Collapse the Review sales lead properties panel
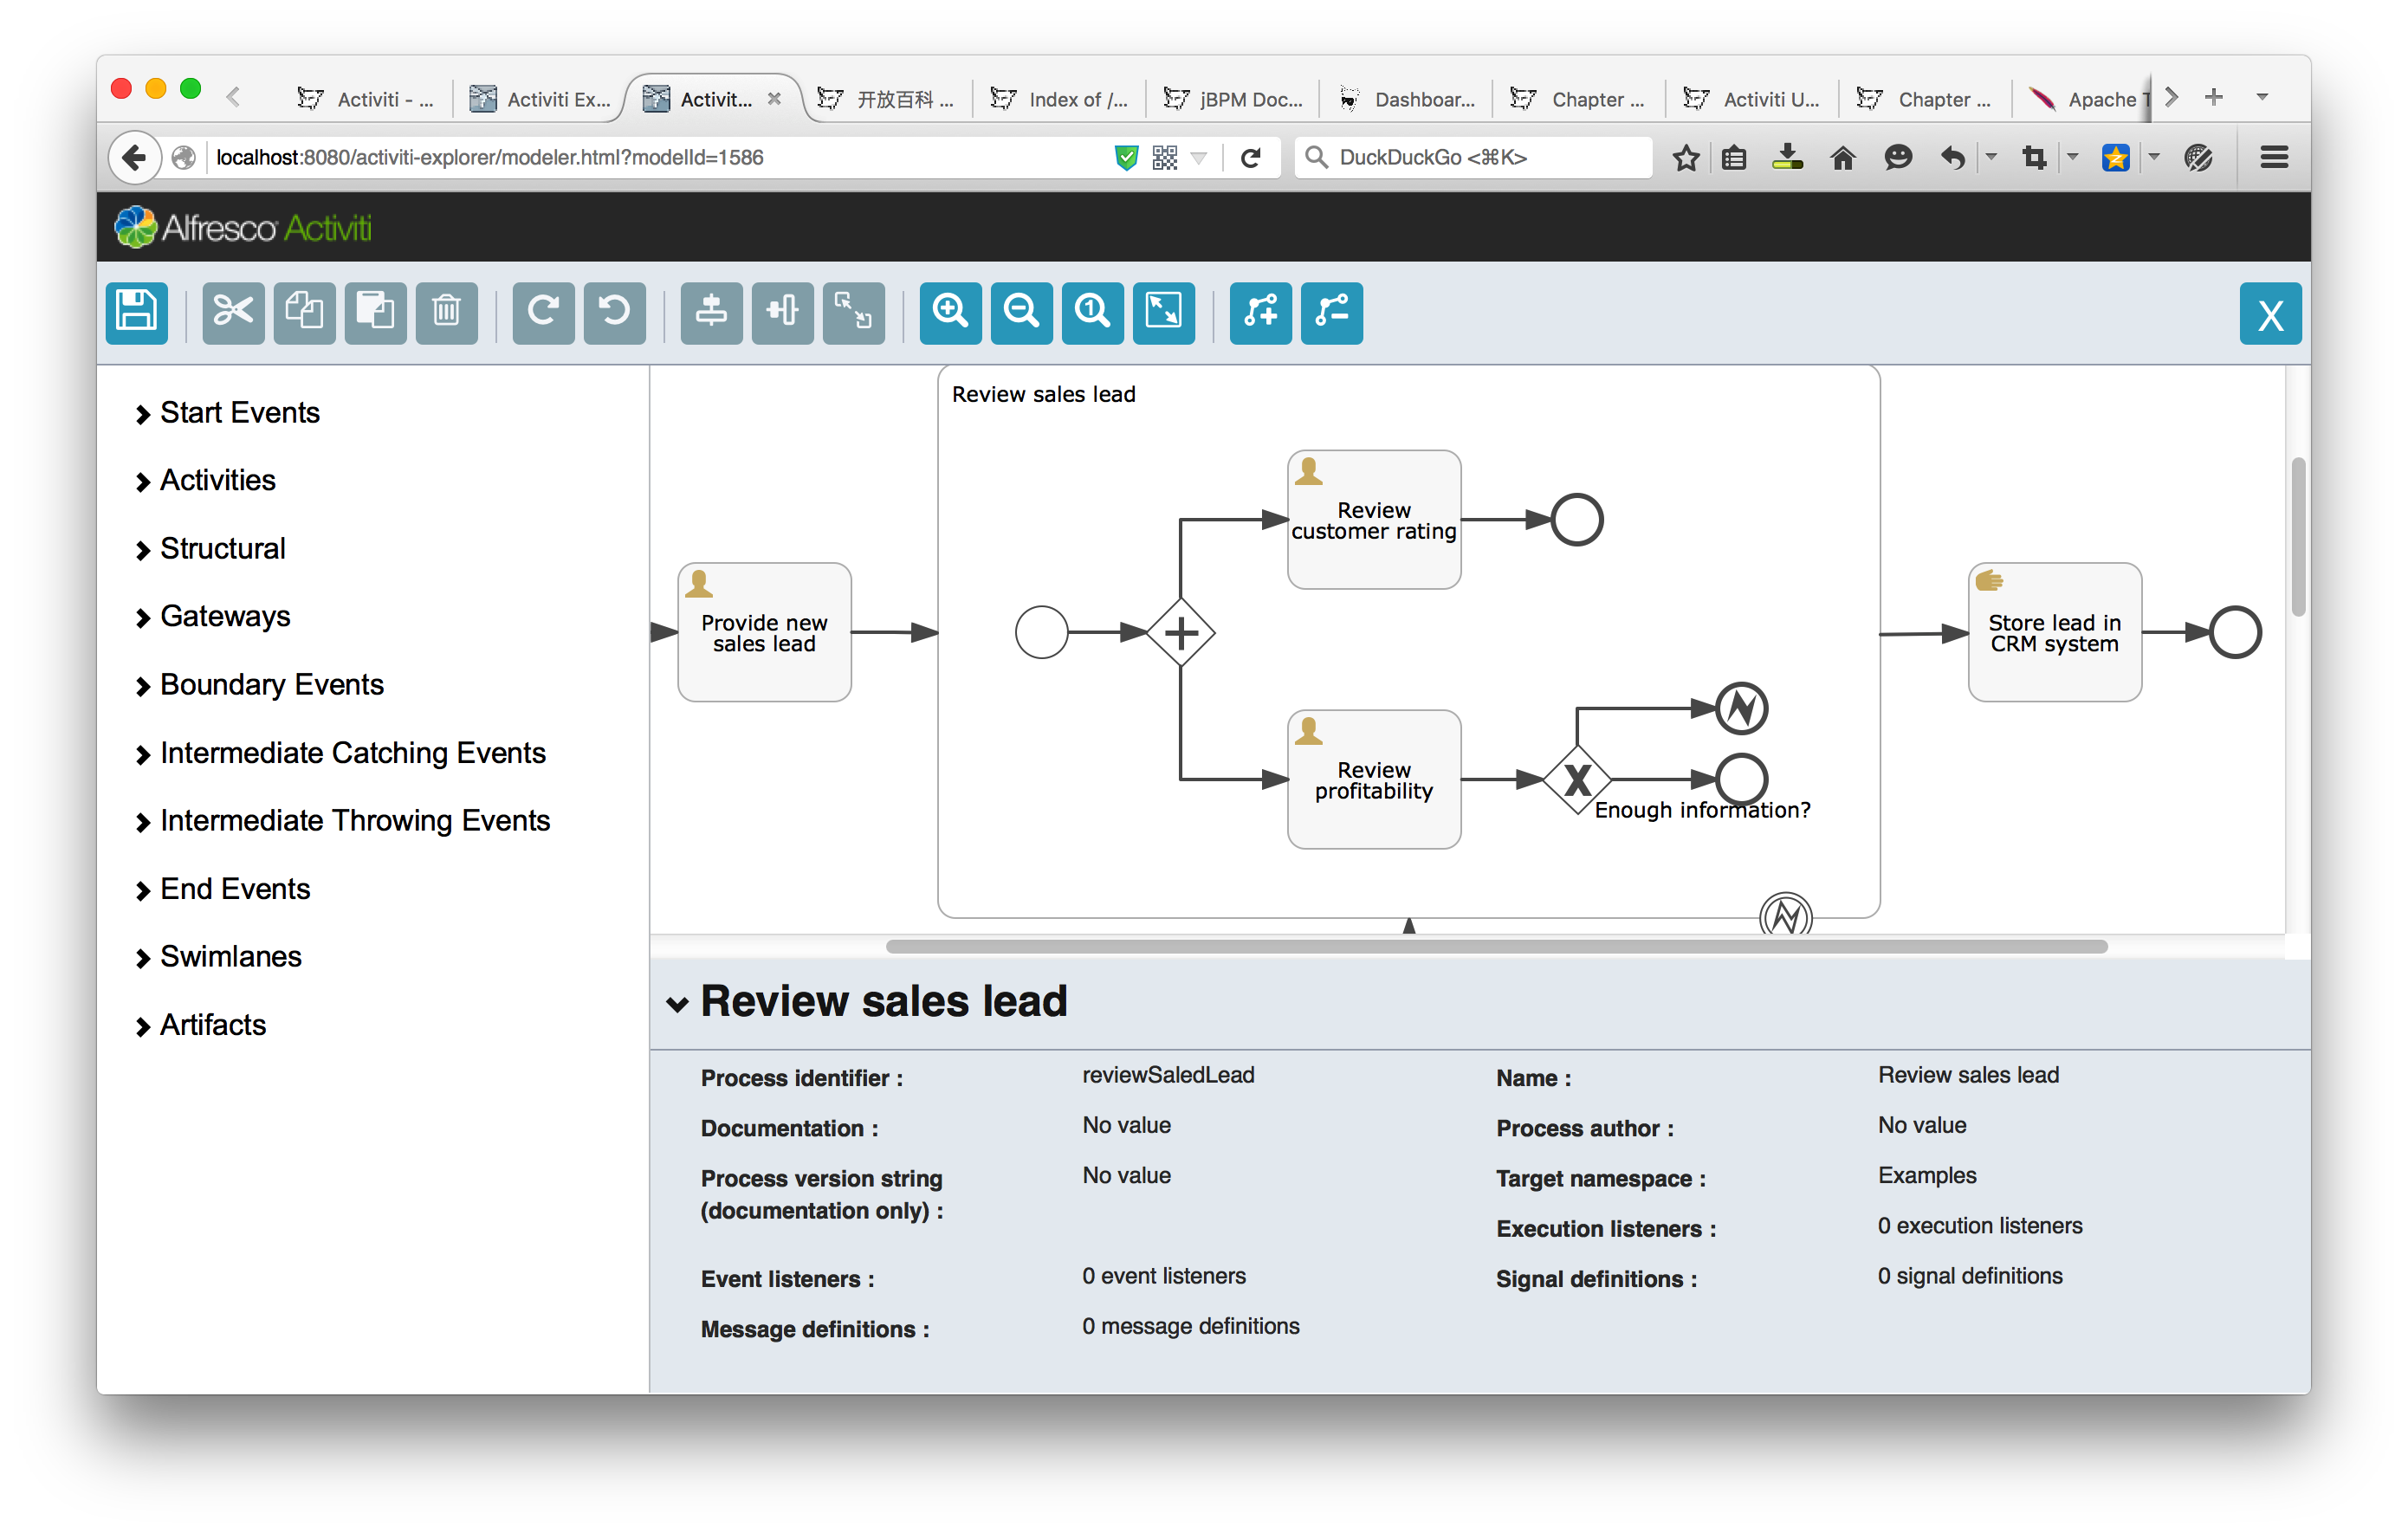 [x=678, y=1003]
